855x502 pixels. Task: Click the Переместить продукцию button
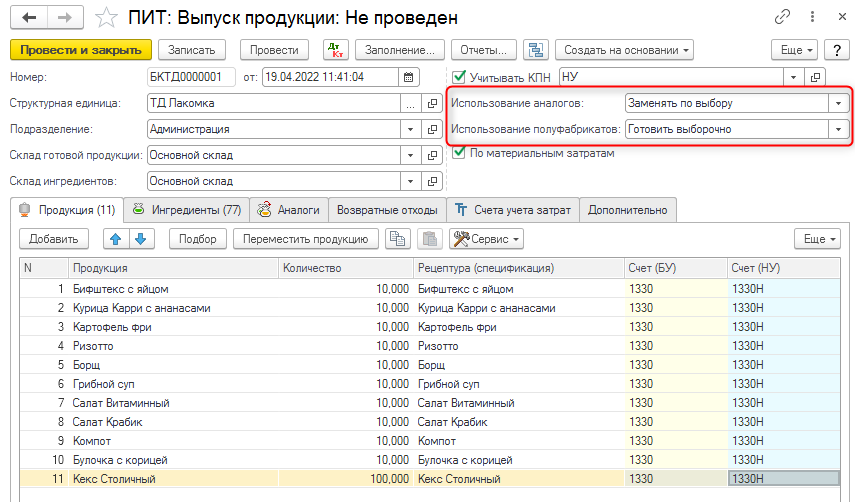click(306, 239)
